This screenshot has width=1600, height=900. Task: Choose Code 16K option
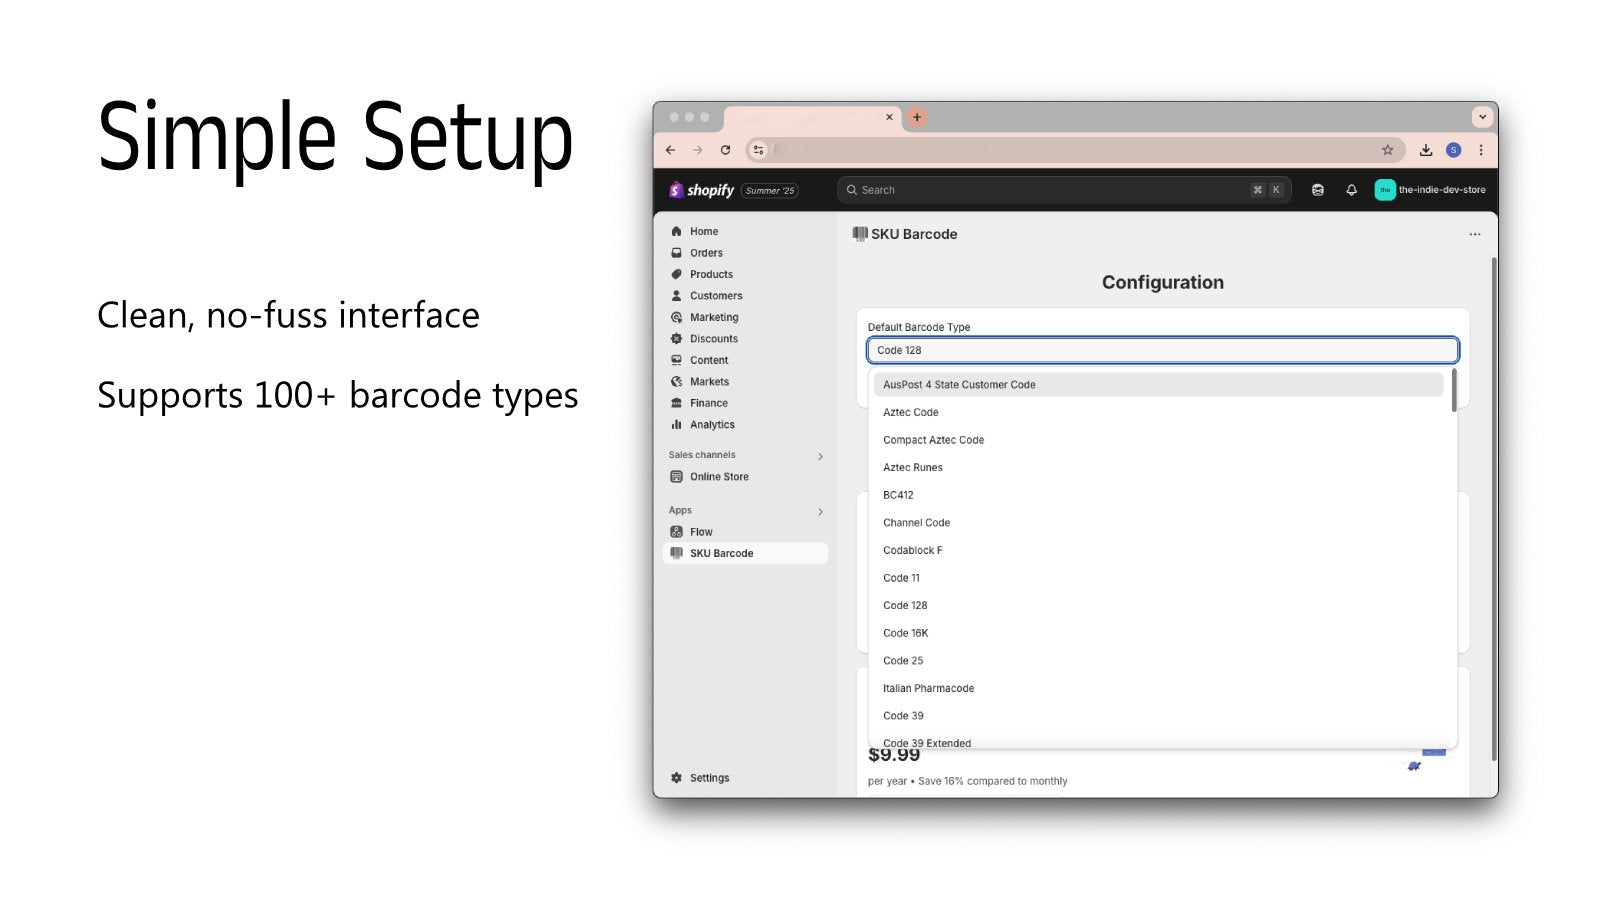click(x=1158, y=633)
